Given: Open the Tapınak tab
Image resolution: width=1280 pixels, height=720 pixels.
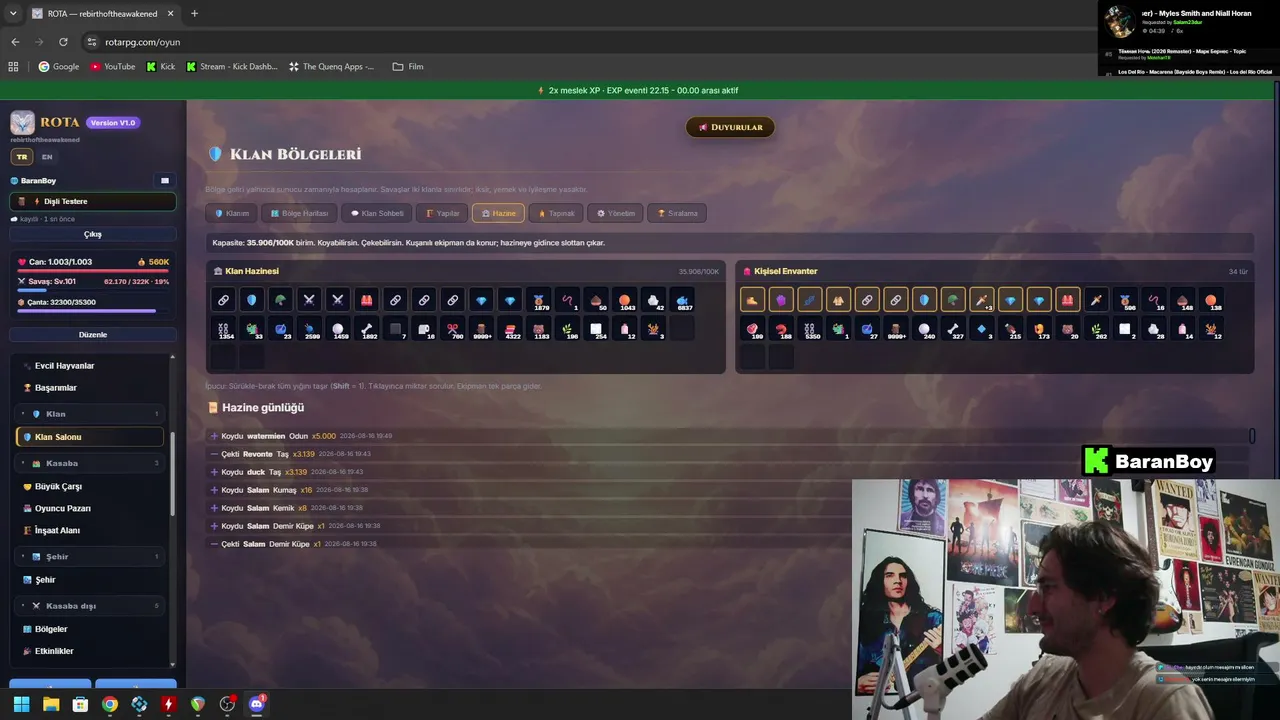Looking at the screenshot, I should 555,213.
